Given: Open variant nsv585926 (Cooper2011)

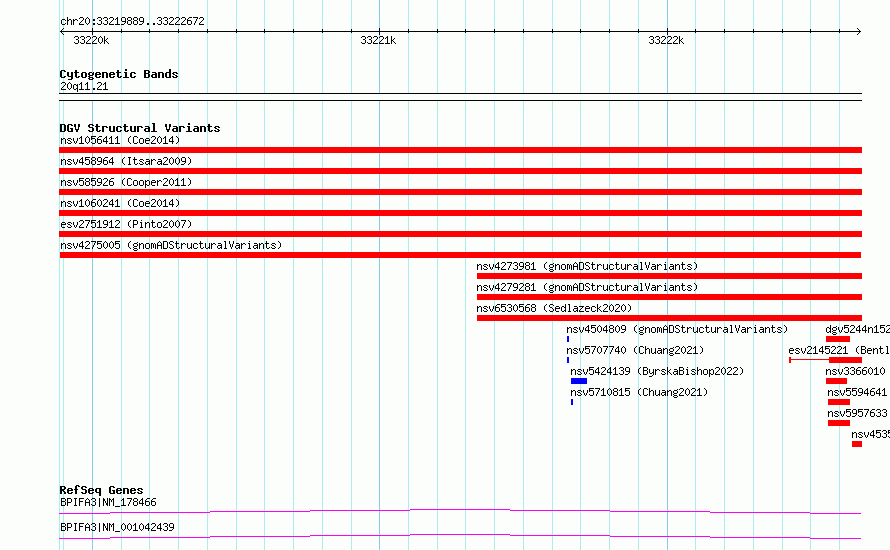Looking at the screenshot, I should tap(126, 182).
